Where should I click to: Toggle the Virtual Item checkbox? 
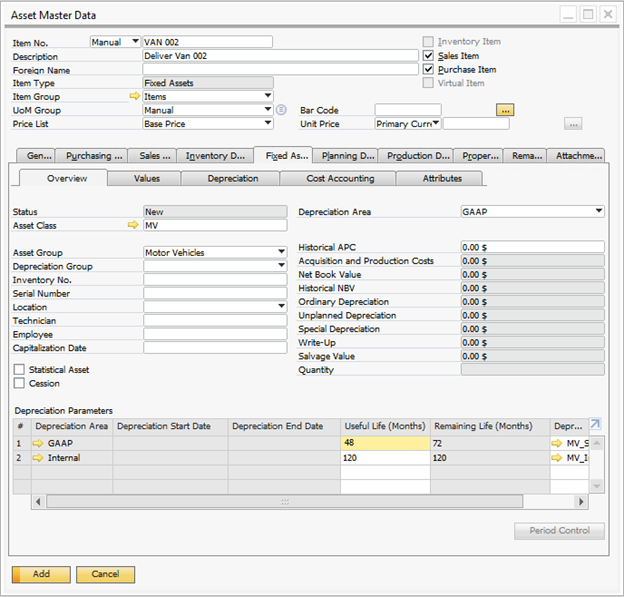pos(428,83)
